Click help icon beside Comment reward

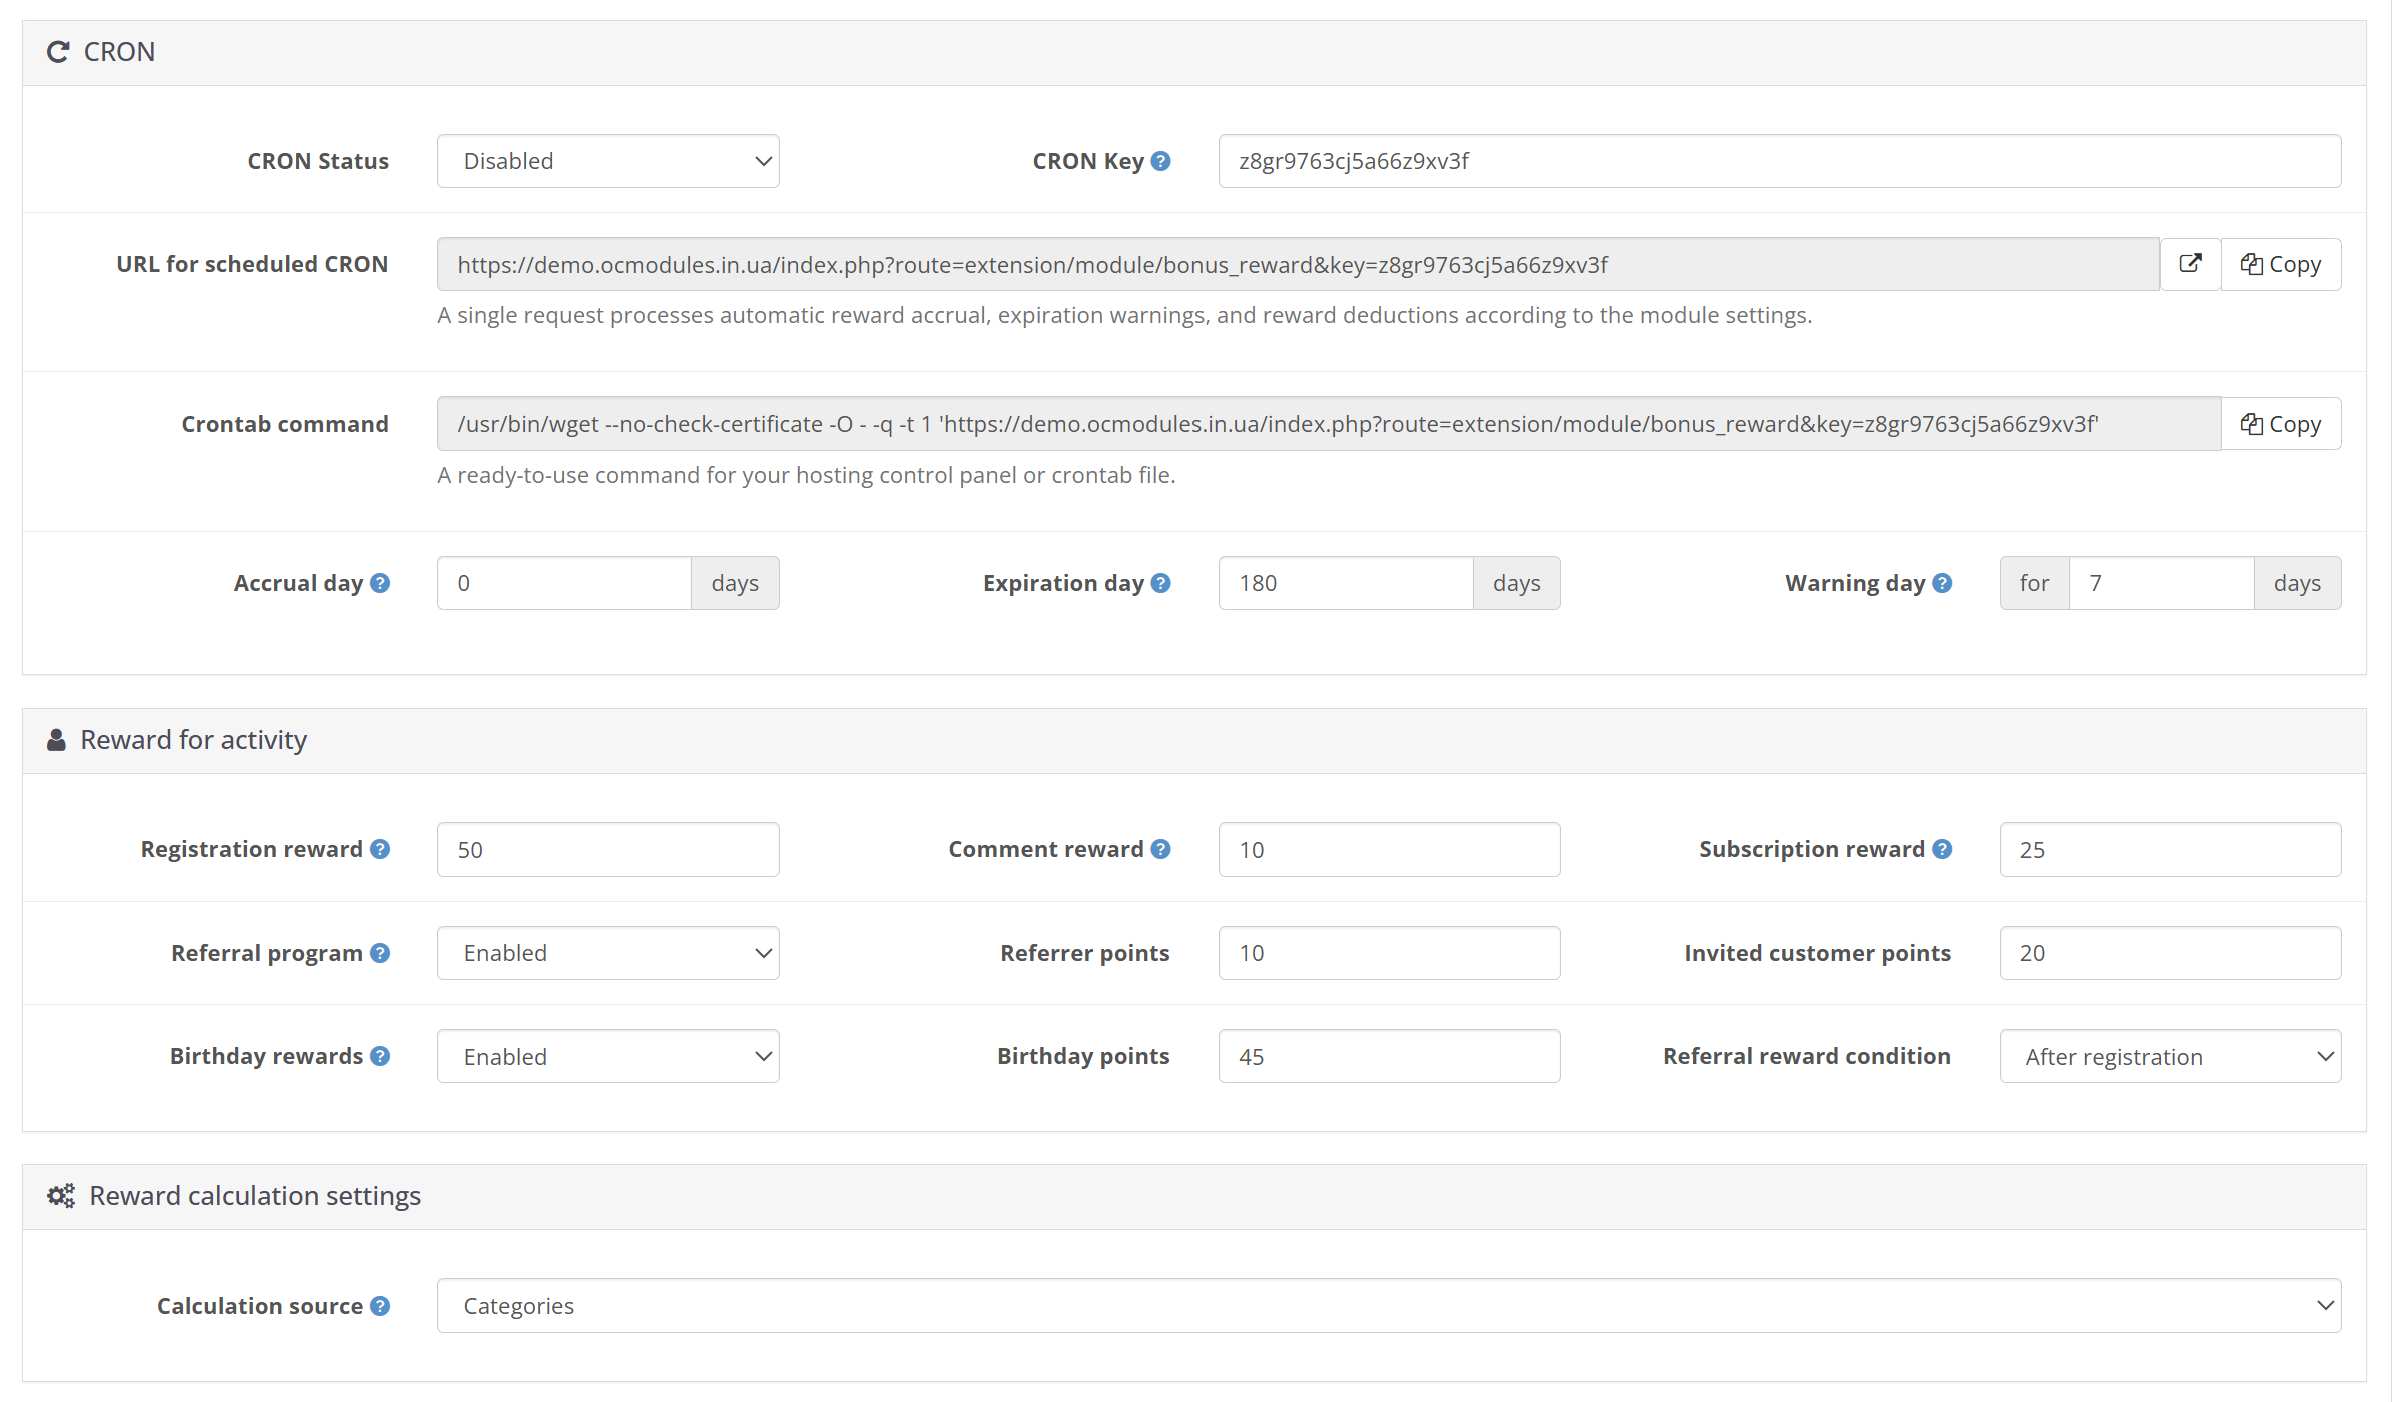[1160, 849]
